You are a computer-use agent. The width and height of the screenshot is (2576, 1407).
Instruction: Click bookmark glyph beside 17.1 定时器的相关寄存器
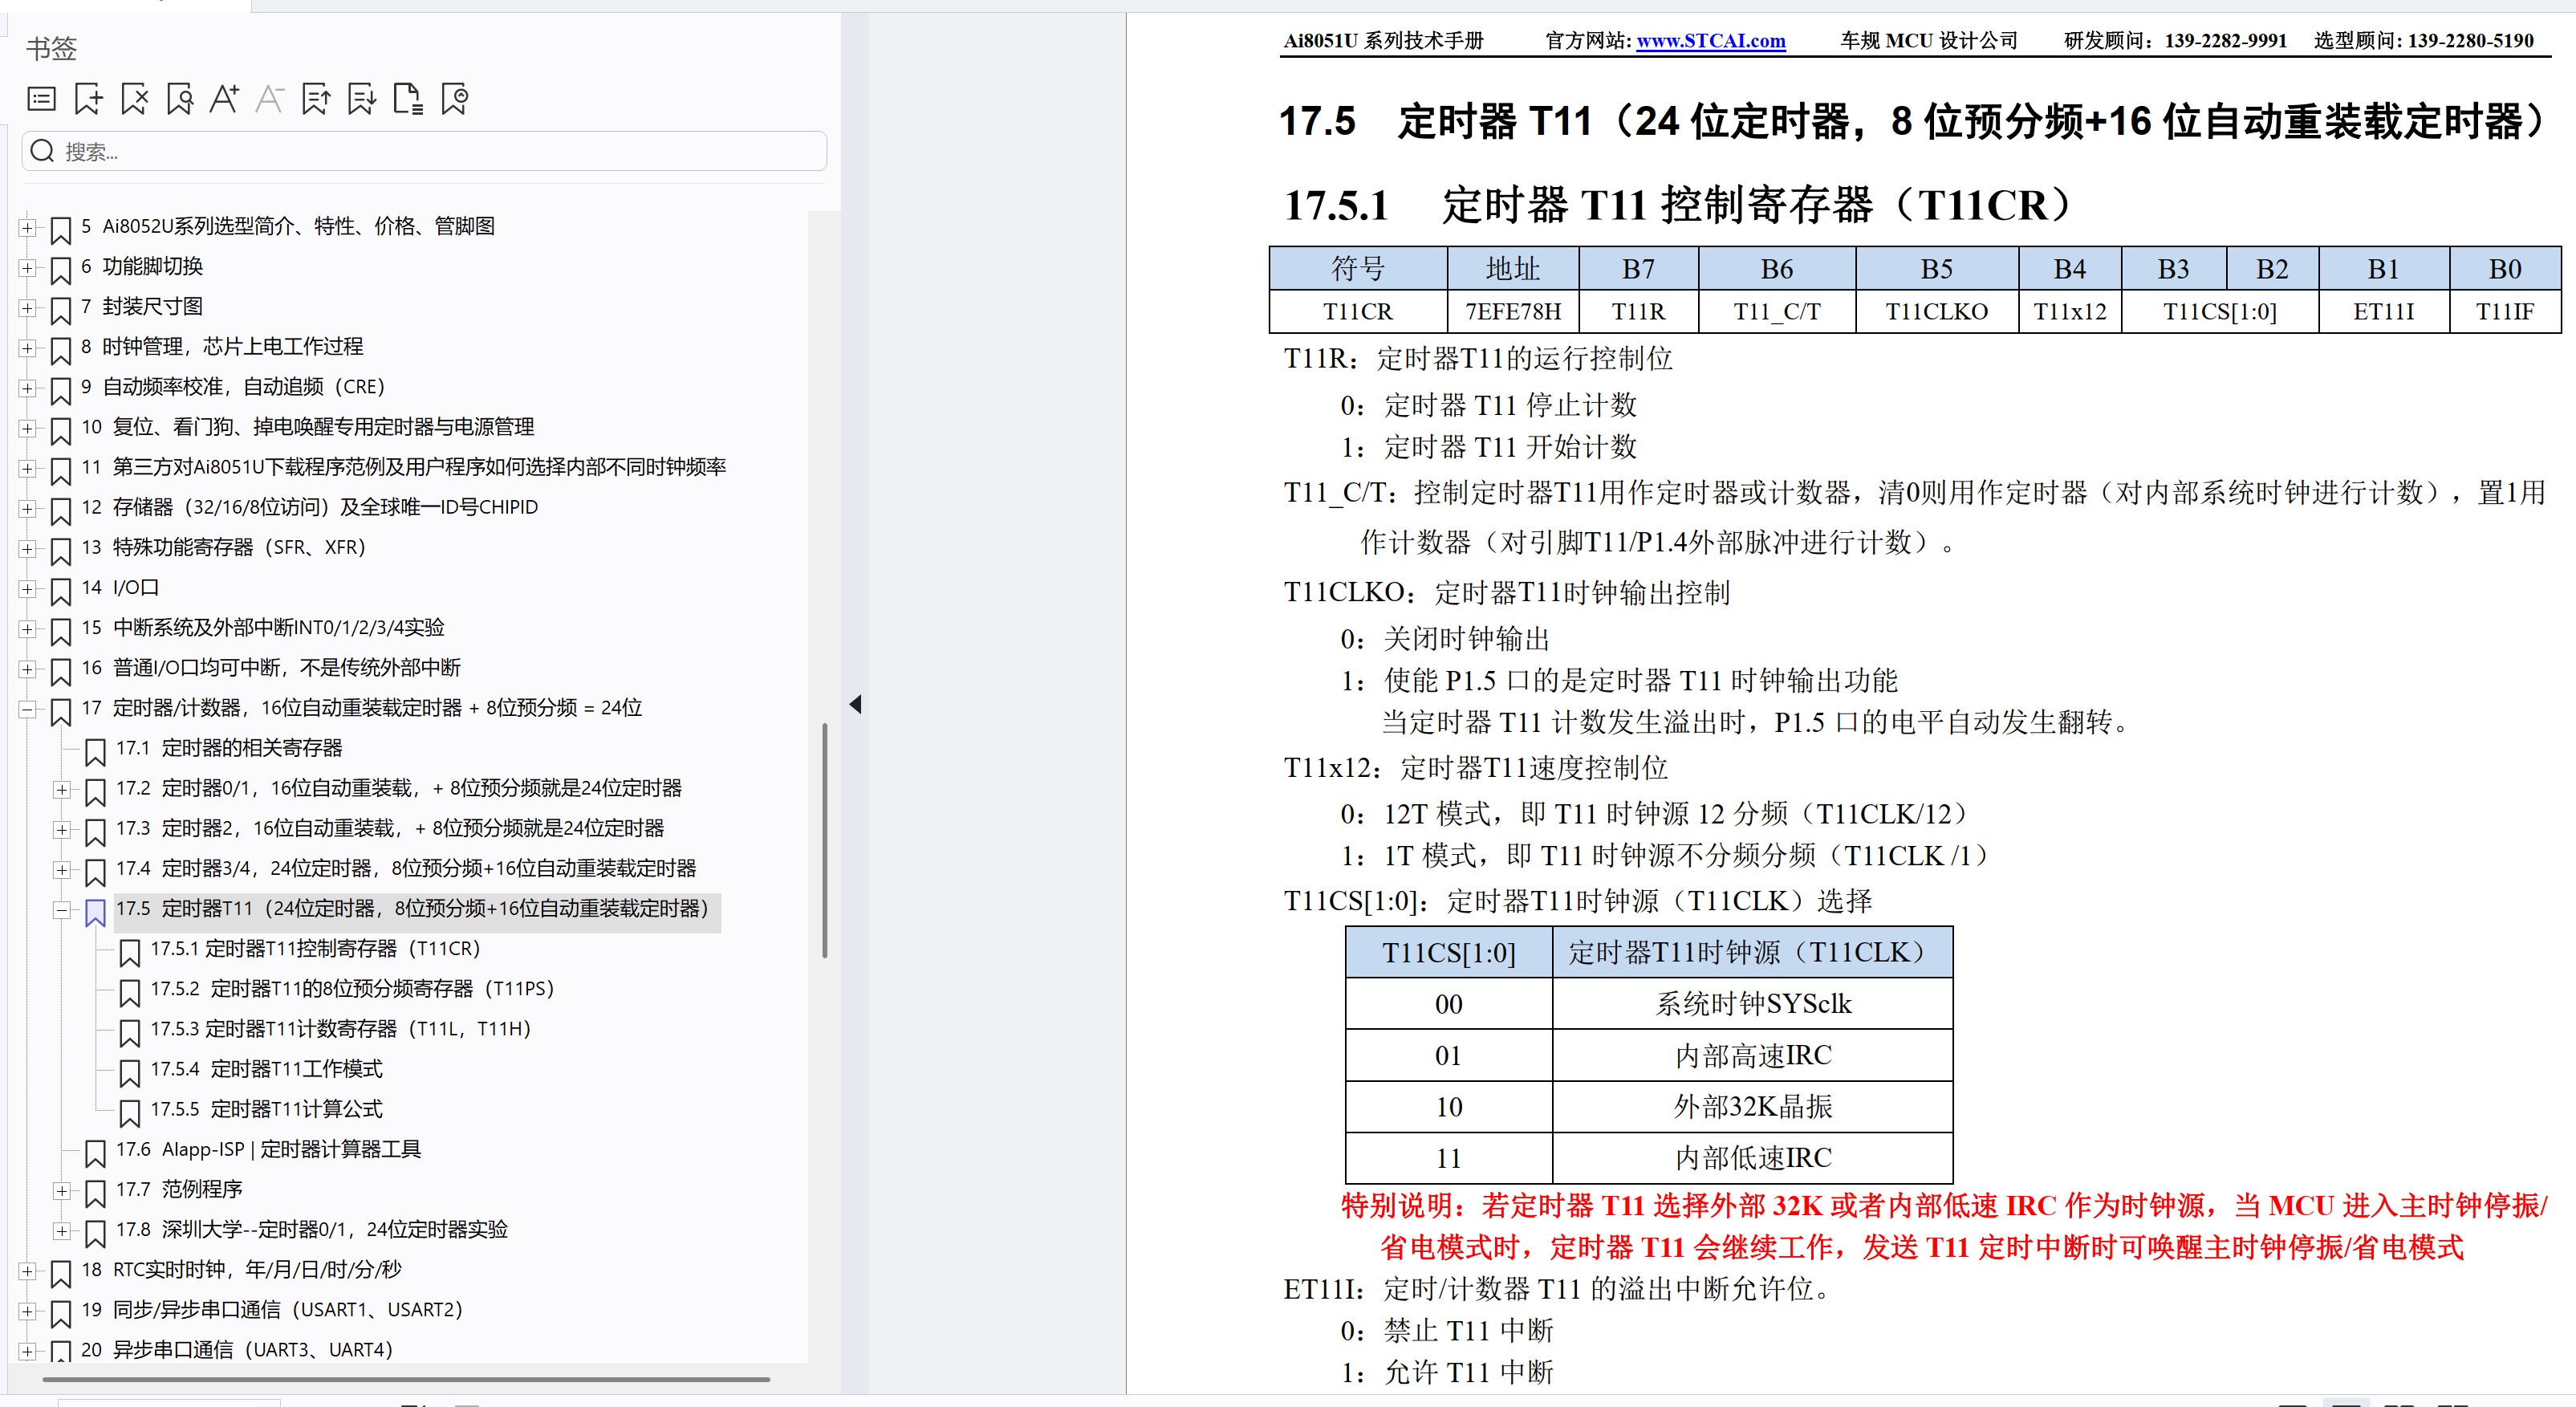point(95,751)
